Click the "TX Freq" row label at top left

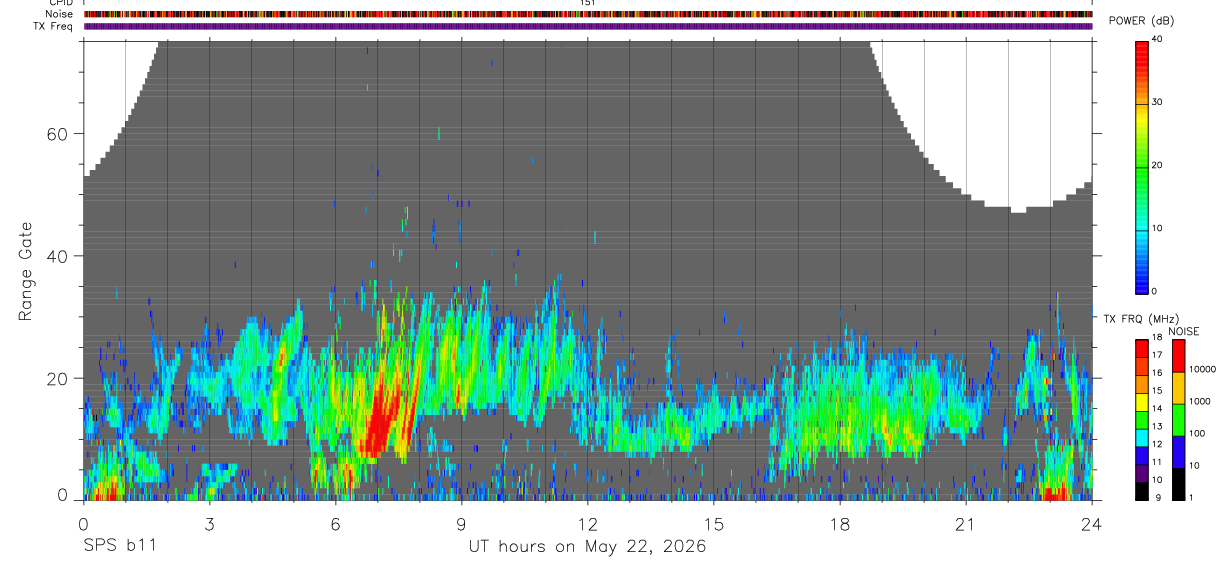tap(53, 26)
